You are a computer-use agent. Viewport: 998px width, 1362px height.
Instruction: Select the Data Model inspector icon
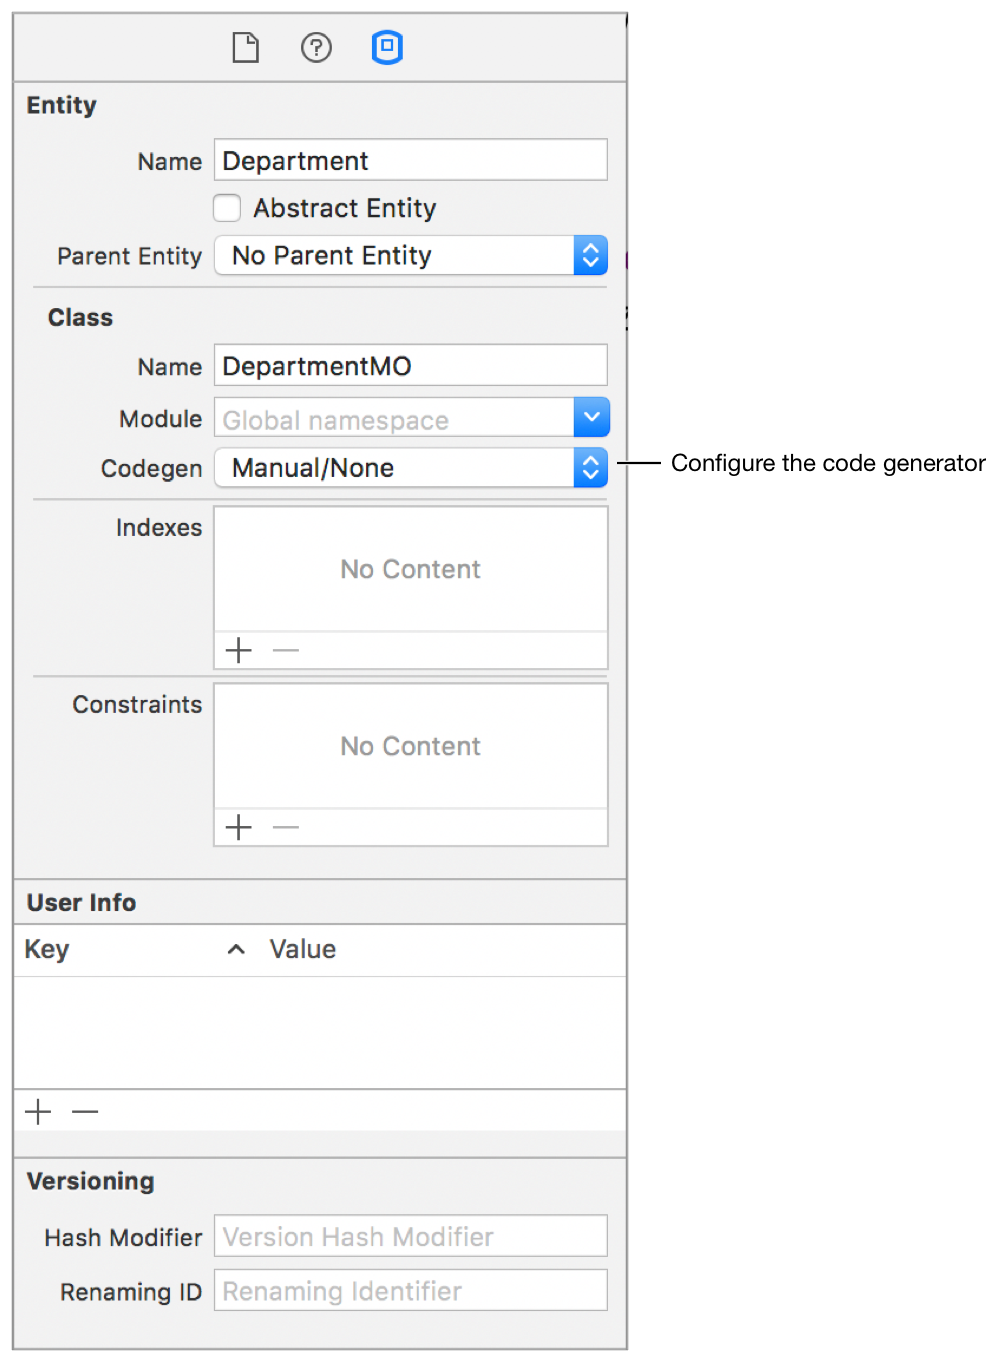pos(387,47)
